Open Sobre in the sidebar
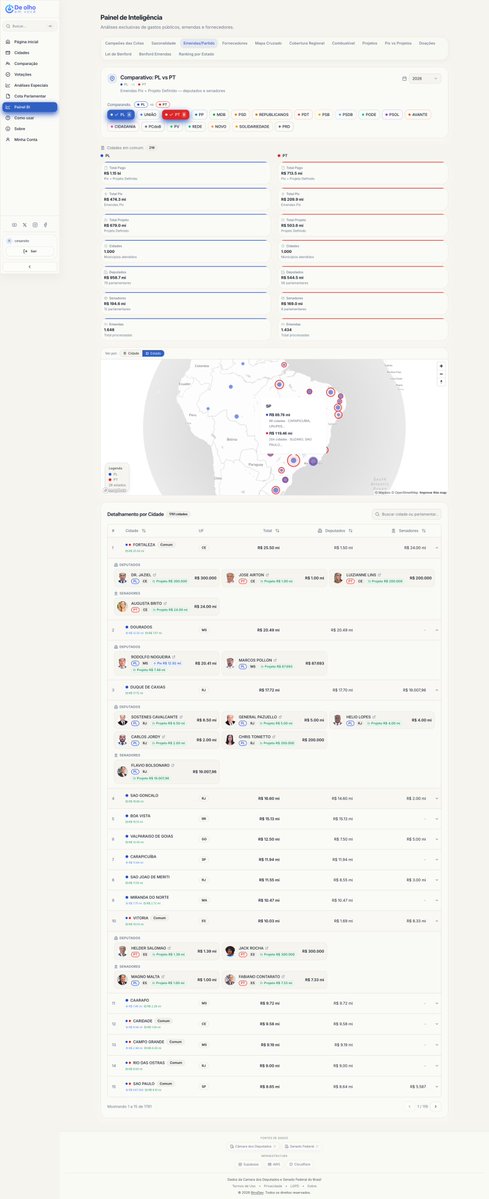 (x=29, y=128)
